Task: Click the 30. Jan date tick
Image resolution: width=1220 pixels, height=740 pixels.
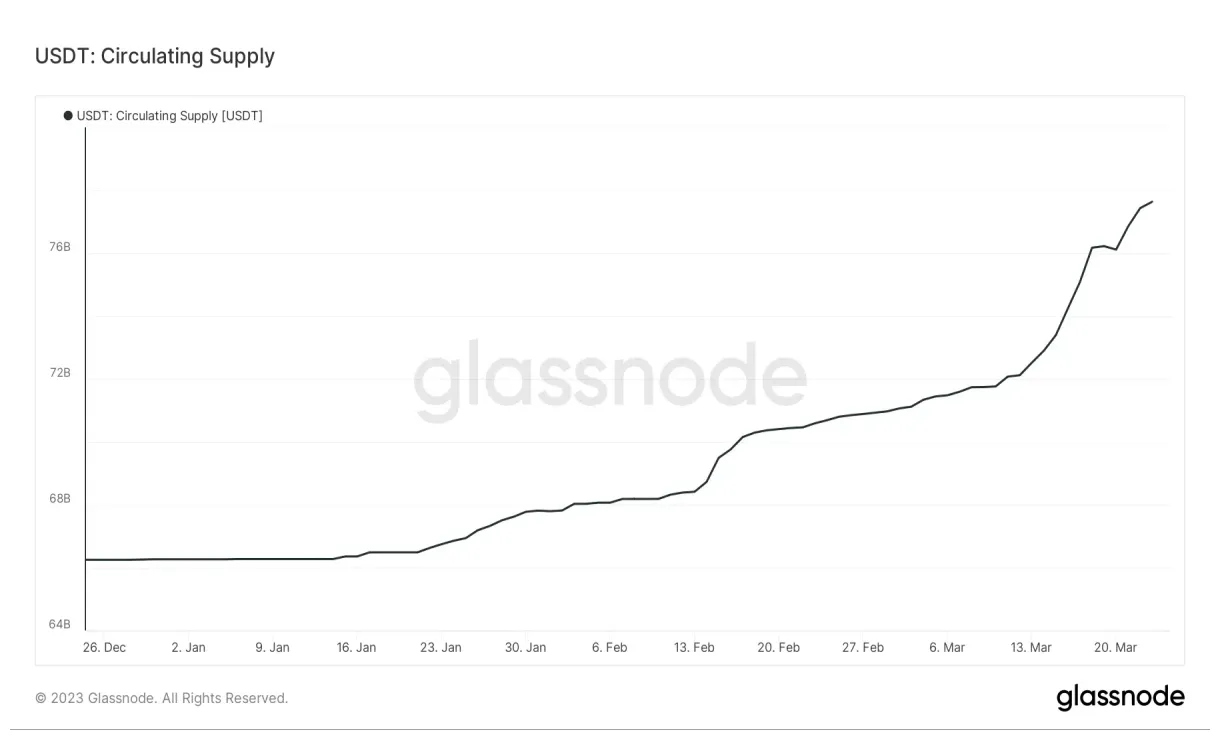Action: coord(525,648)
